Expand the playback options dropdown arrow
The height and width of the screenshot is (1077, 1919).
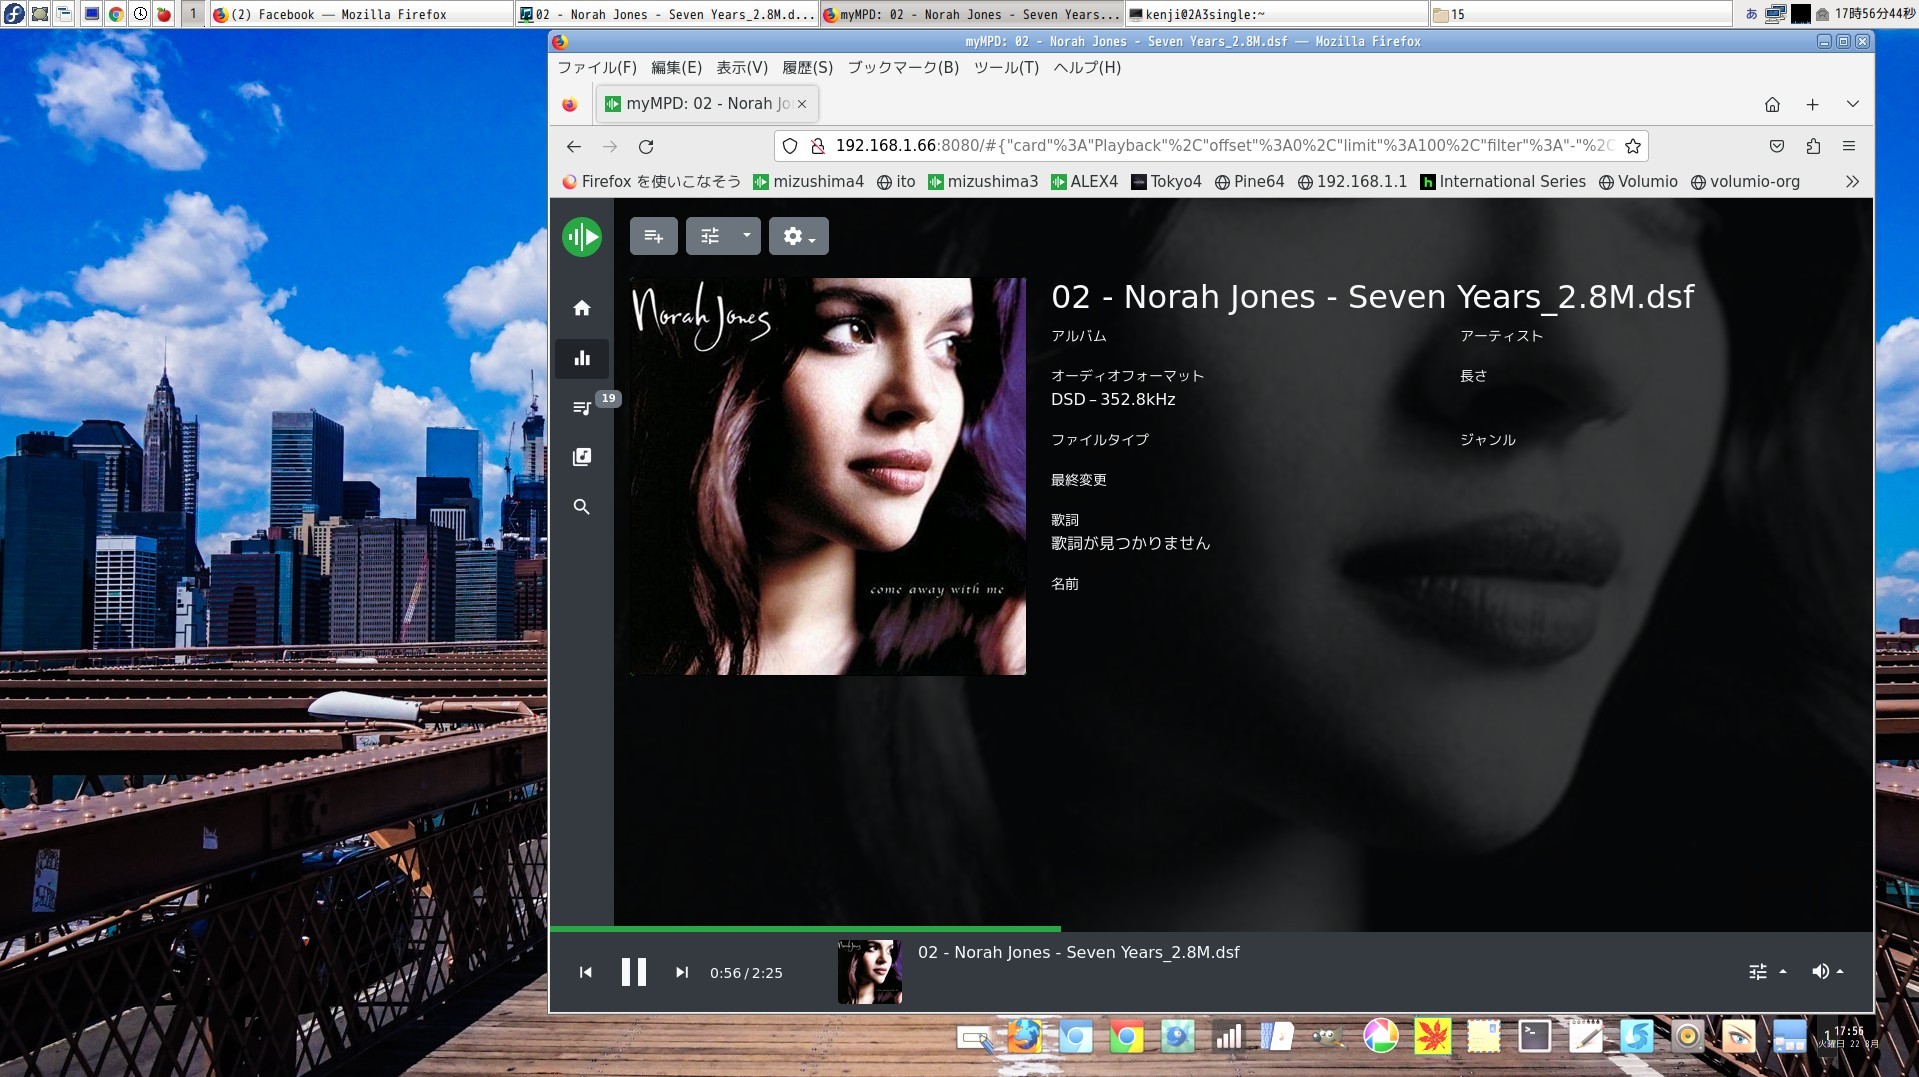click(746, 236)
